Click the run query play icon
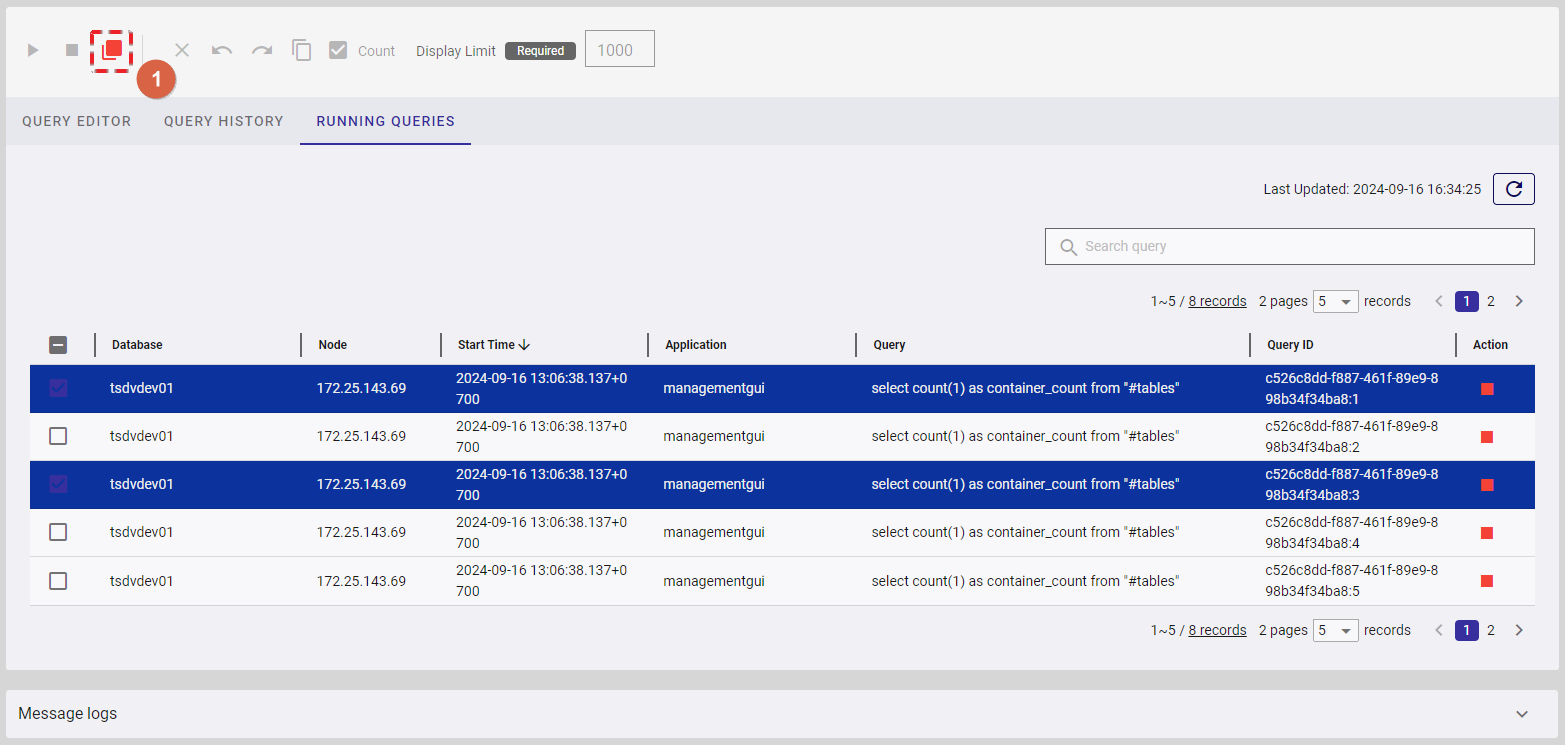Image resolution: width=1565 pixels, height=745 pixels. click(x=33, y=50)
